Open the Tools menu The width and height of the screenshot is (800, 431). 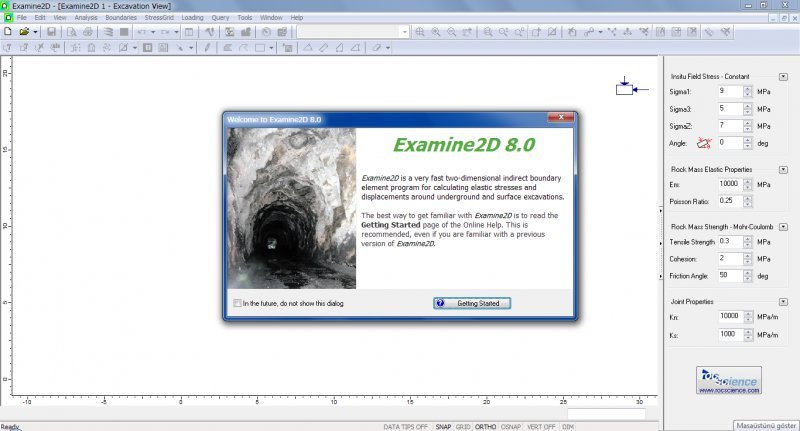(245, 17)
